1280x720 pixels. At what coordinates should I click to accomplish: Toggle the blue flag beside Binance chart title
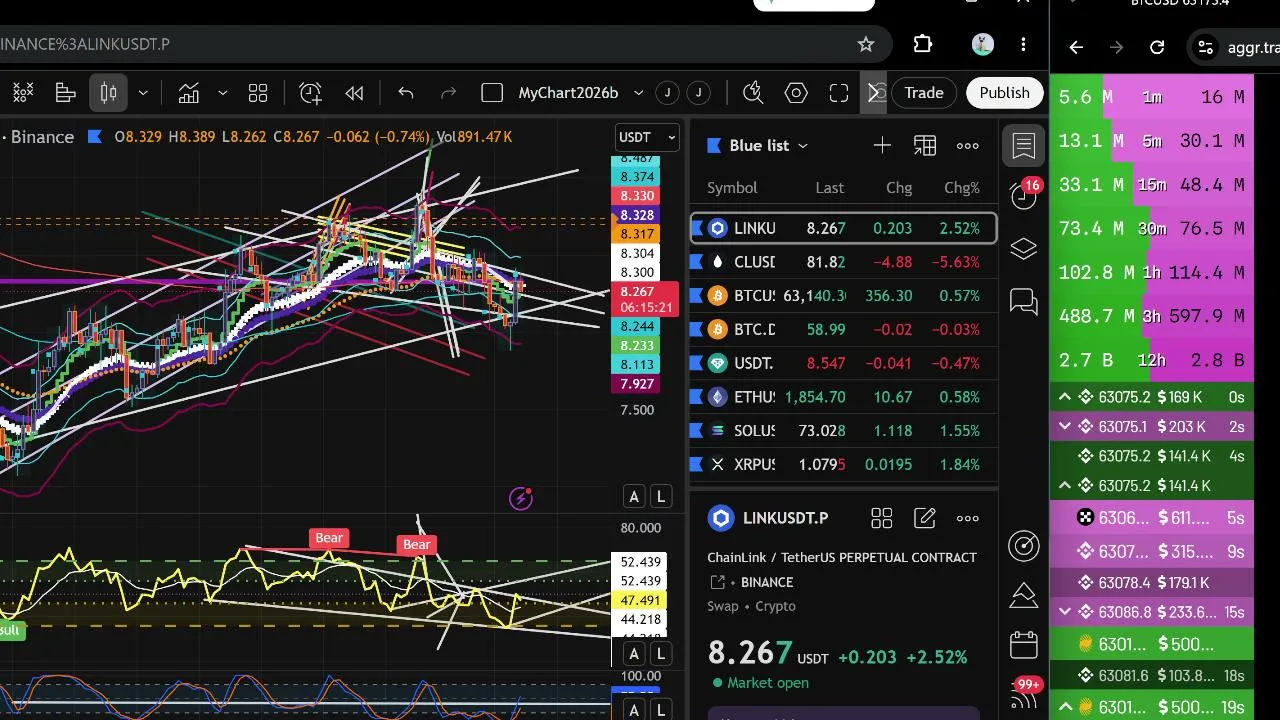[x=95, y=136]
